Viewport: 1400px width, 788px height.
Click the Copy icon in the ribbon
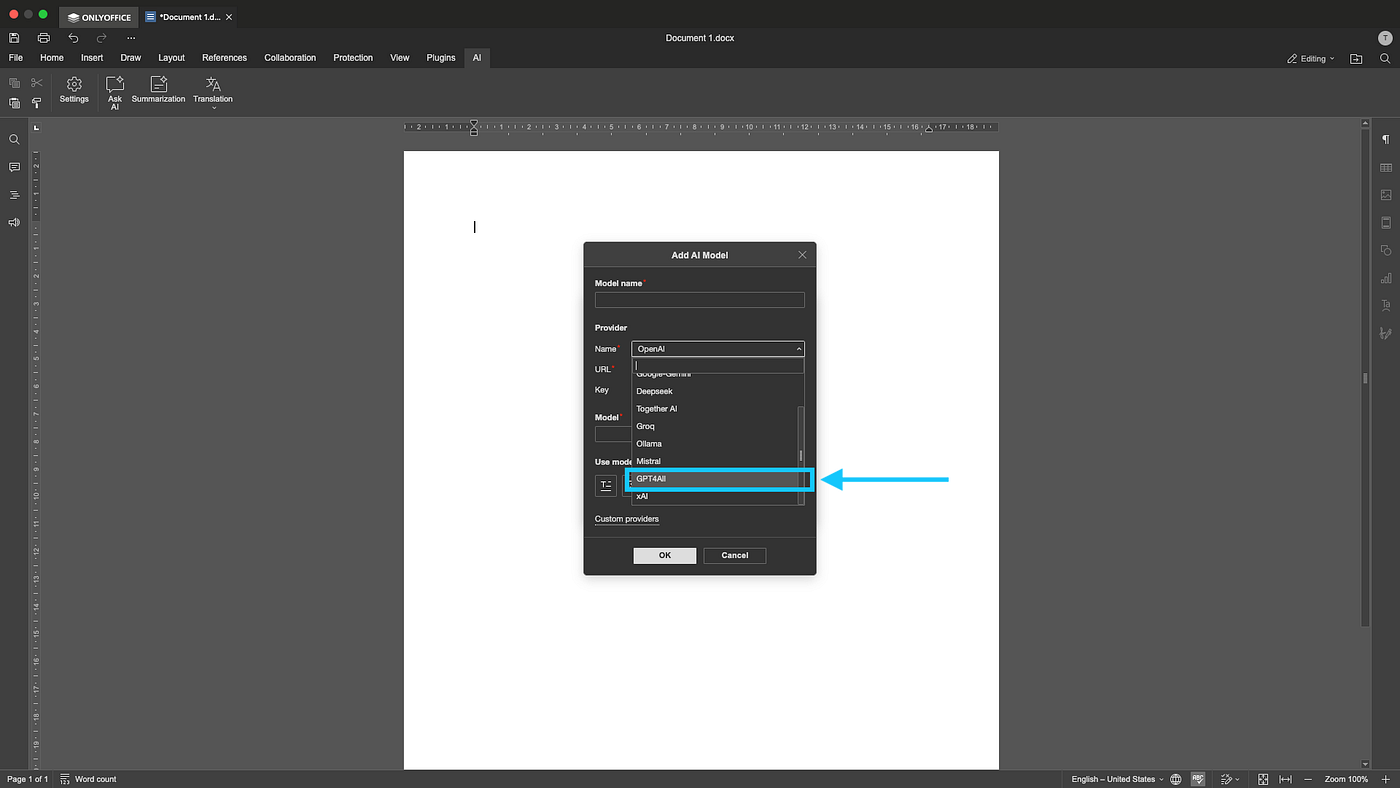pos(14,83)
